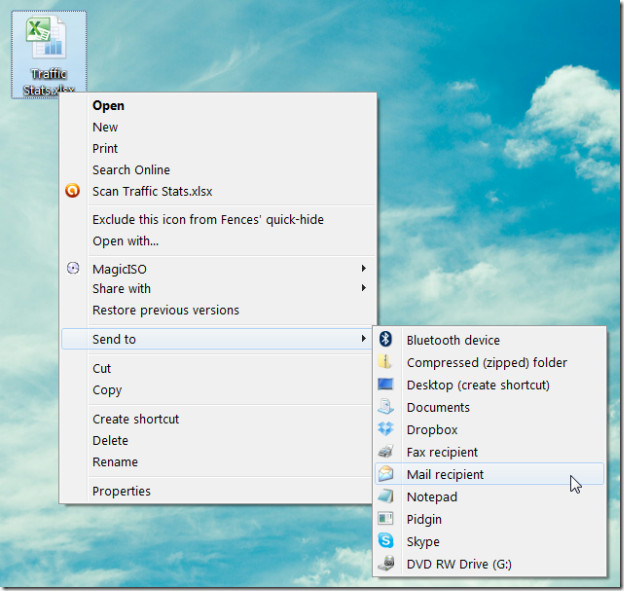624x591 pixels.
Task: Click the Skype logo icon
Action: 385,541
